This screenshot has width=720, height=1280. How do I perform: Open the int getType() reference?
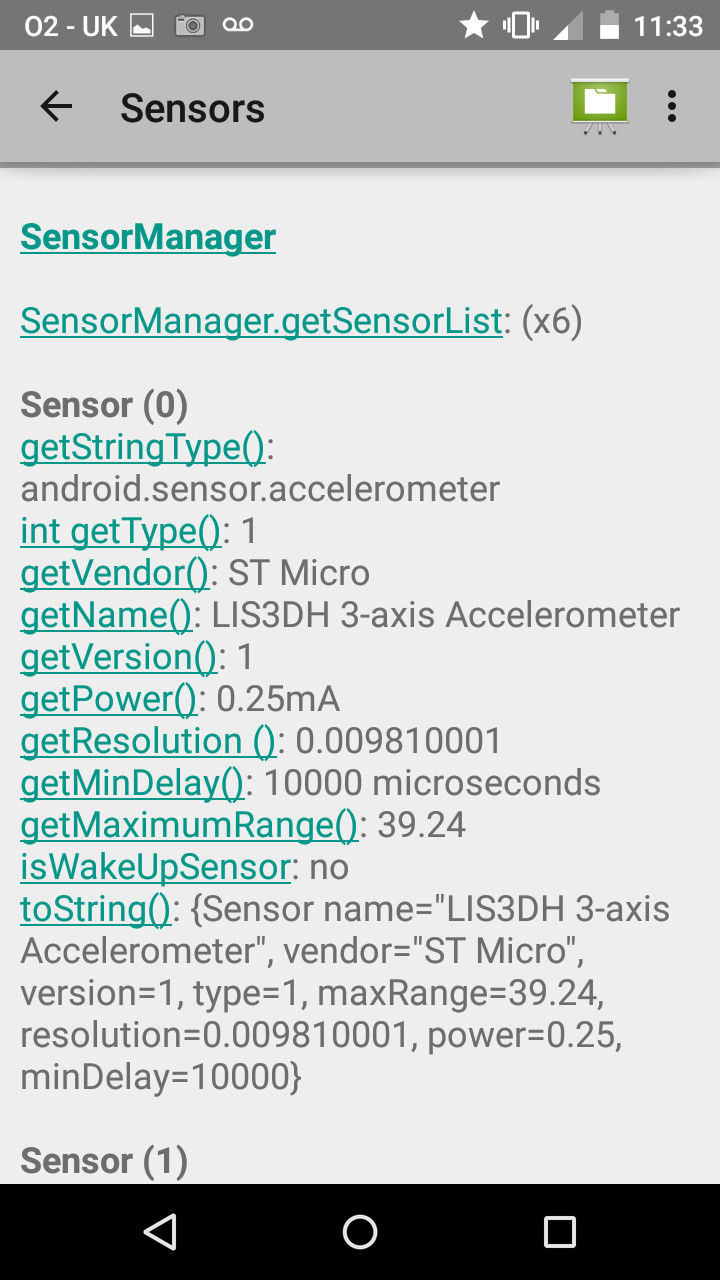120,531
